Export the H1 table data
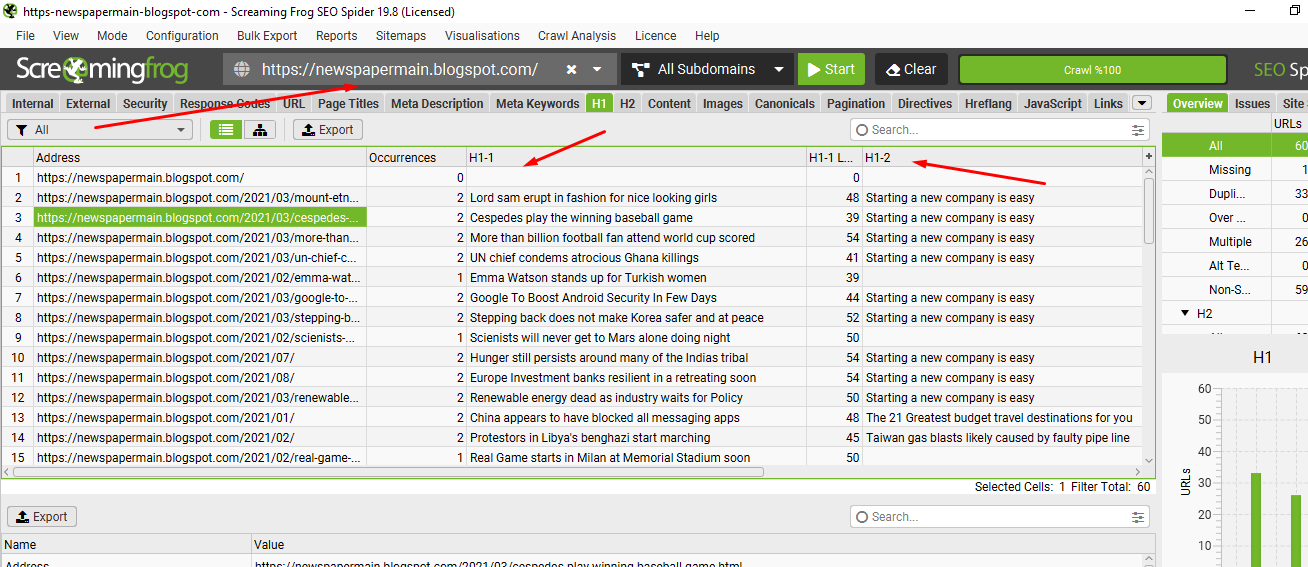The height and width of the screenshot is (567, 1308). [x=328, y=130]
